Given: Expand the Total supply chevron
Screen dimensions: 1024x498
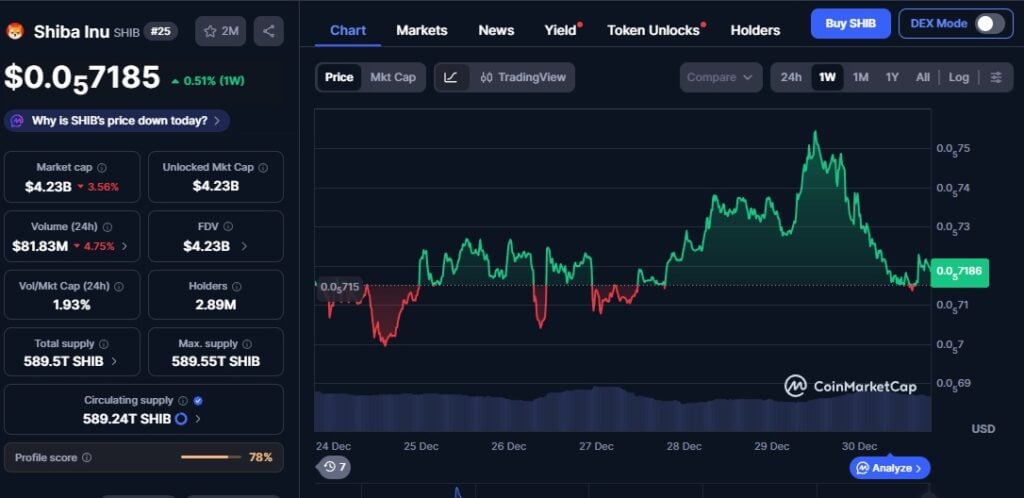Looking at the screenshot, I should coord(114,361).
